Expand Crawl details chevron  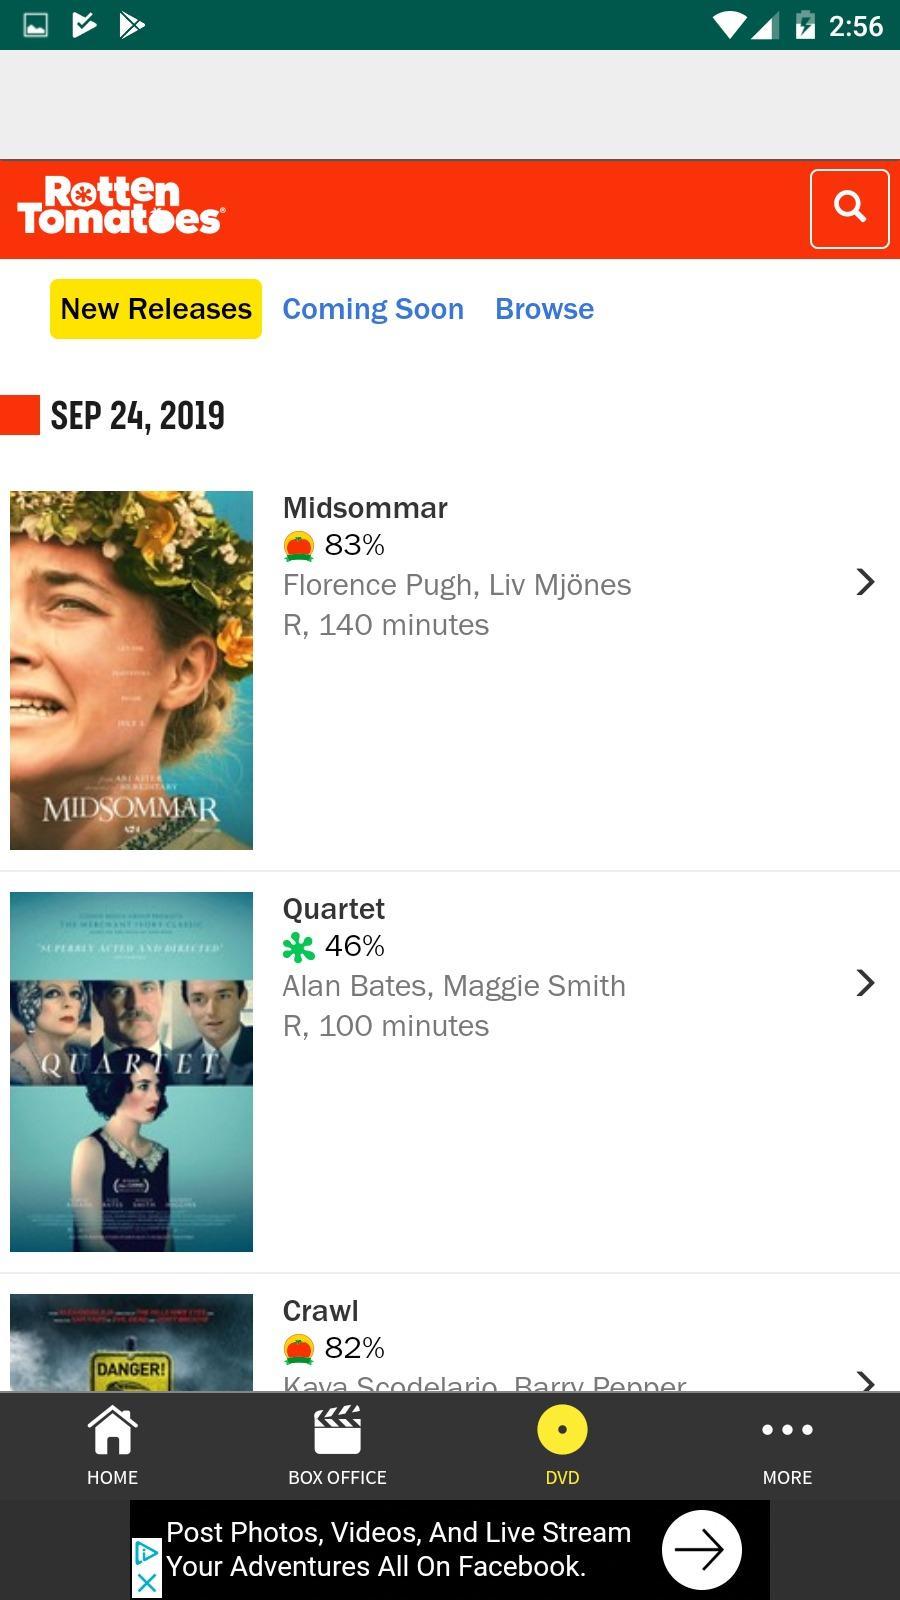[x=865, y=1380]
